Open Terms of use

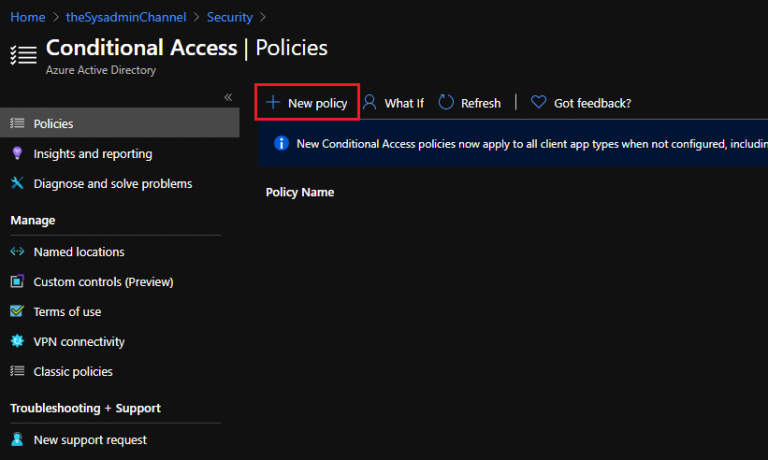(x=67, y=312)
